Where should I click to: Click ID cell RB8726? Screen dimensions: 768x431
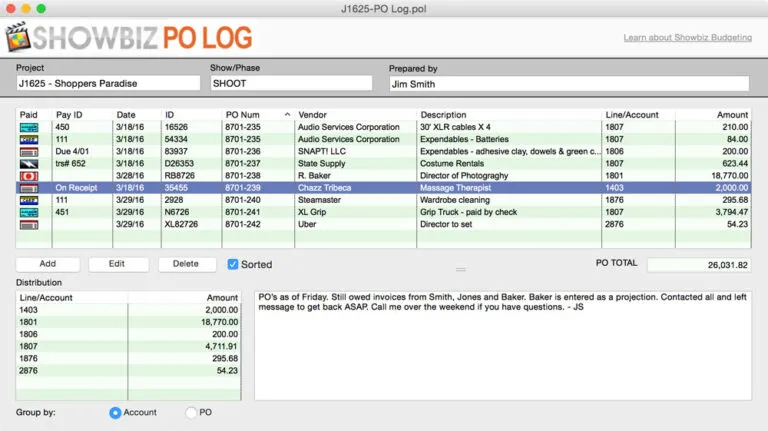179,176
